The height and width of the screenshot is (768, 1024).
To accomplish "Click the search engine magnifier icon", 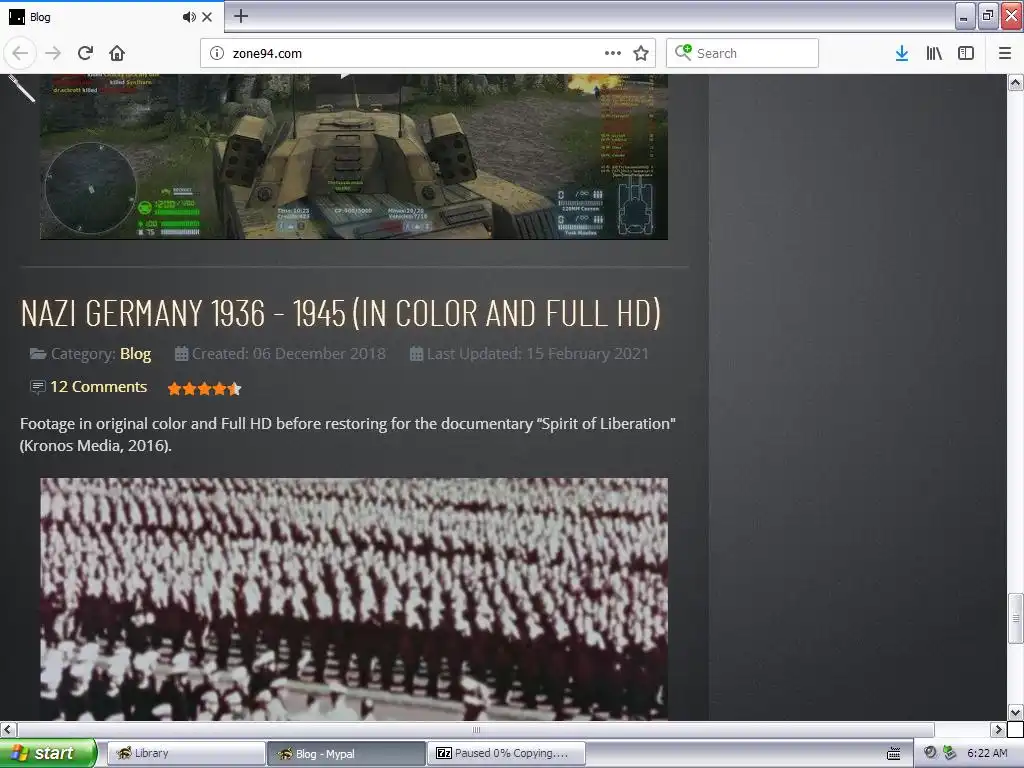I will click(683, 52).
